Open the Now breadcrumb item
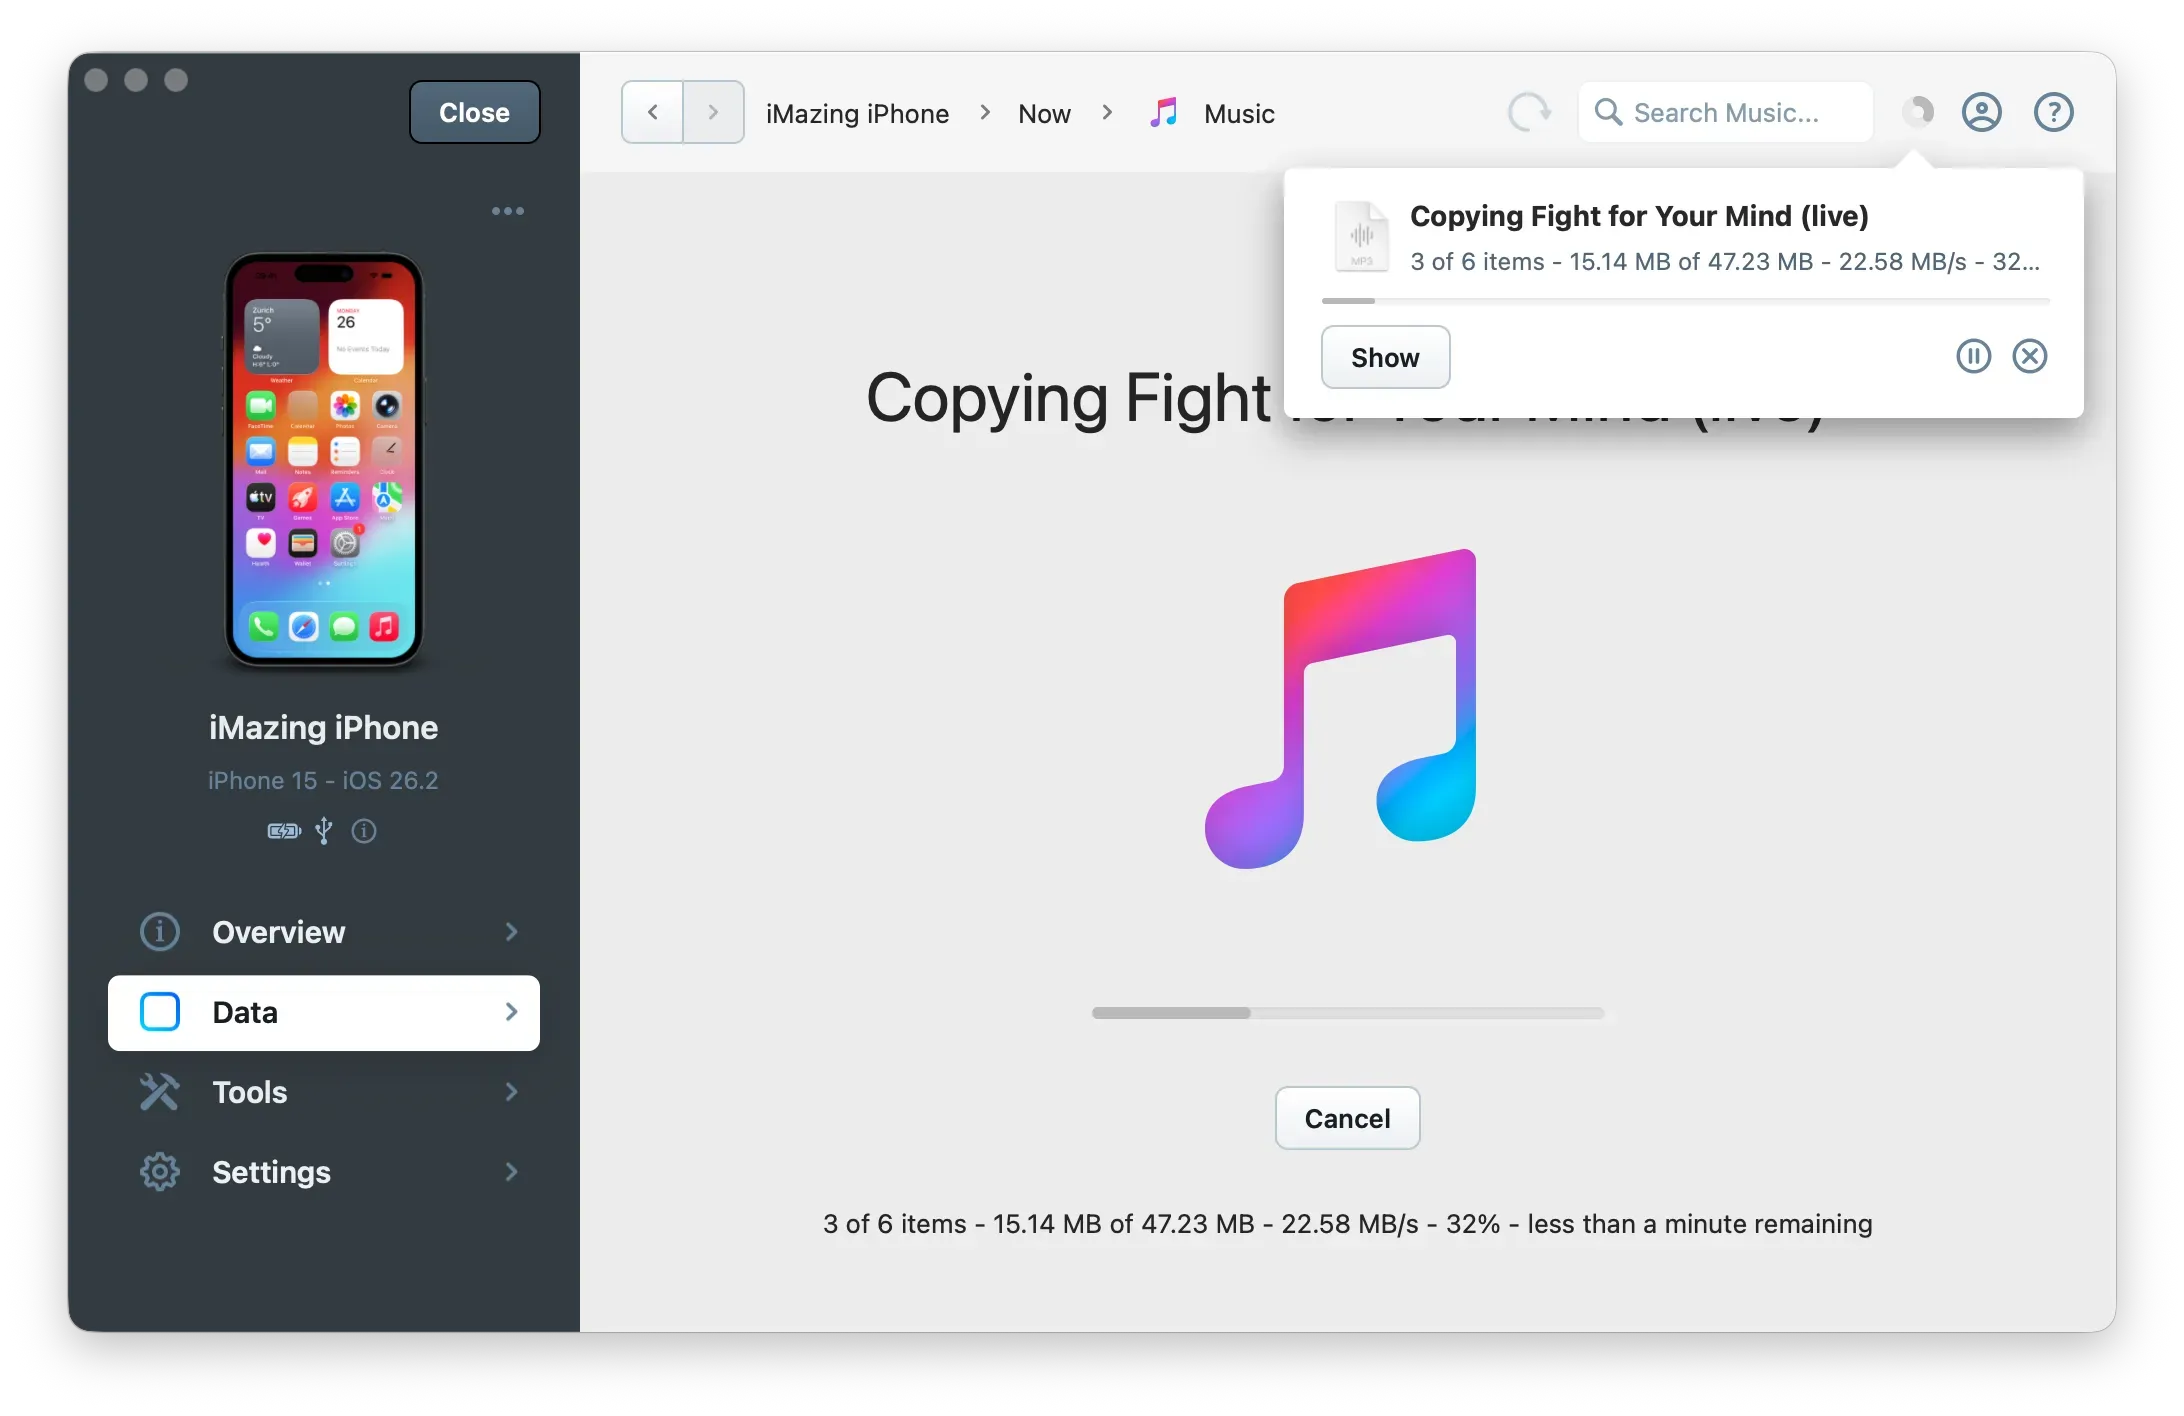 click(1043, 112)
